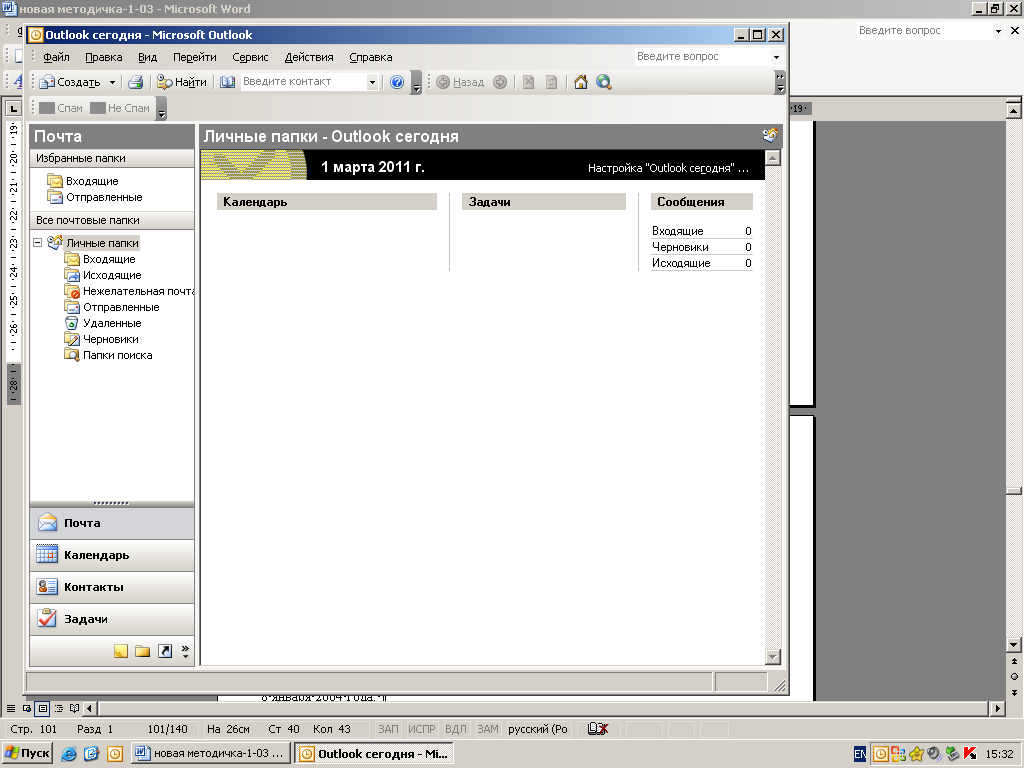Click the Пуск start button
Image resolution: width=1024 pixels, height=768 pixels.
coord(27,754)
